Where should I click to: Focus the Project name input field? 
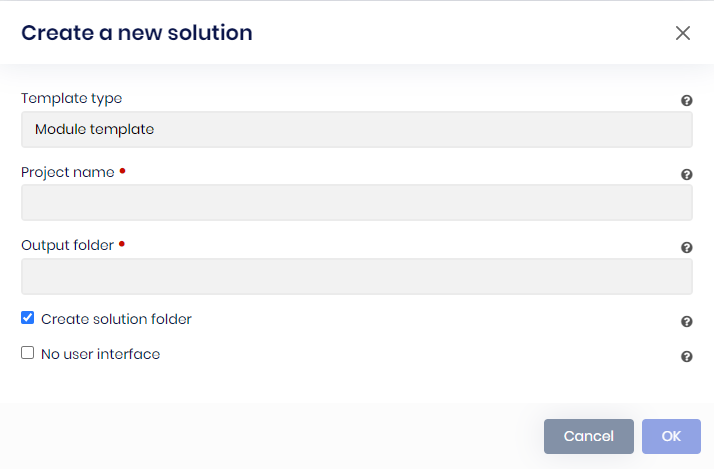point(356,202)
